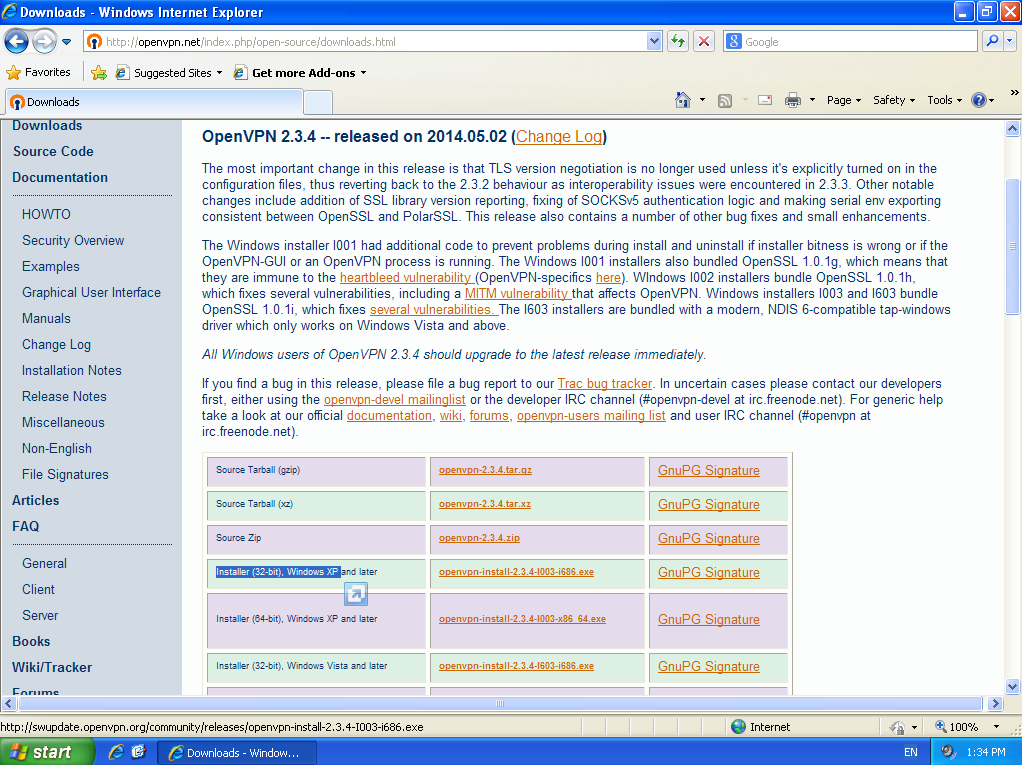Viewport: 1022px width, 765px height.
Task: Click the browser Back arrow button
Action: 16,42
